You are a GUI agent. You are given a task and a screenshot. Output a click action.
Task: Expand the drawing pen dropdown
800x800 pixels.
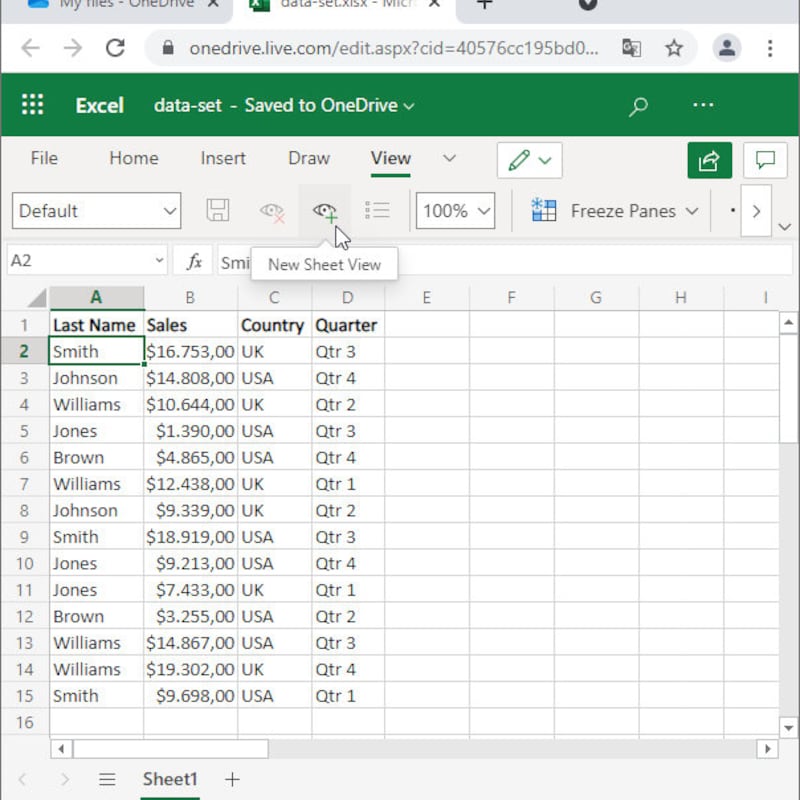pos(543,160)
